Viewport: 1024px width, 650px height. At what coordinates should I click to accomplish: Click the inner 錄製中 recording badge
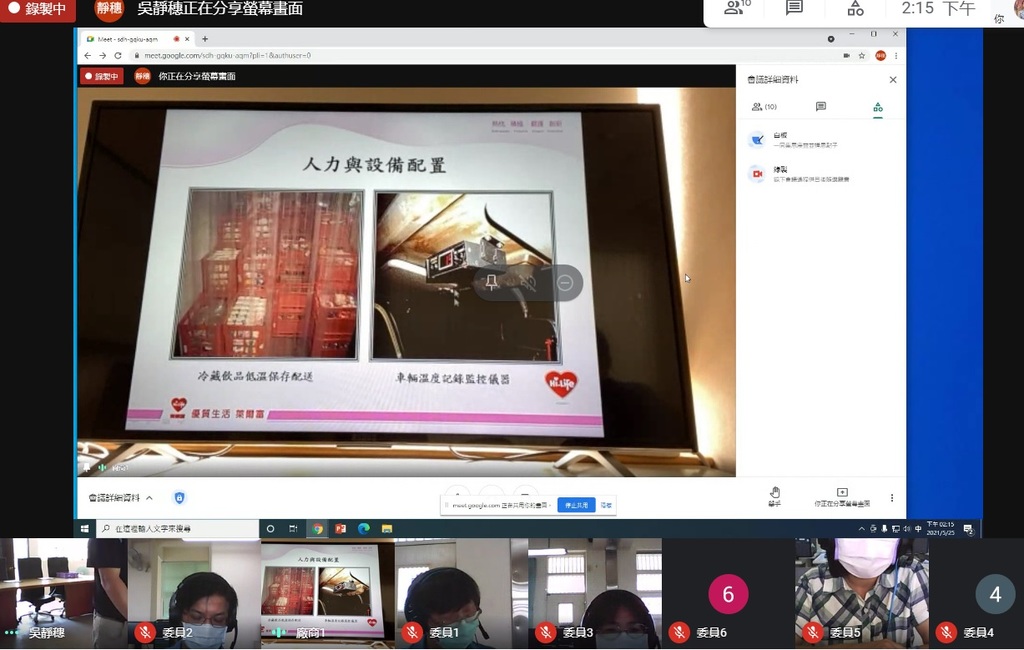point(102,76)
